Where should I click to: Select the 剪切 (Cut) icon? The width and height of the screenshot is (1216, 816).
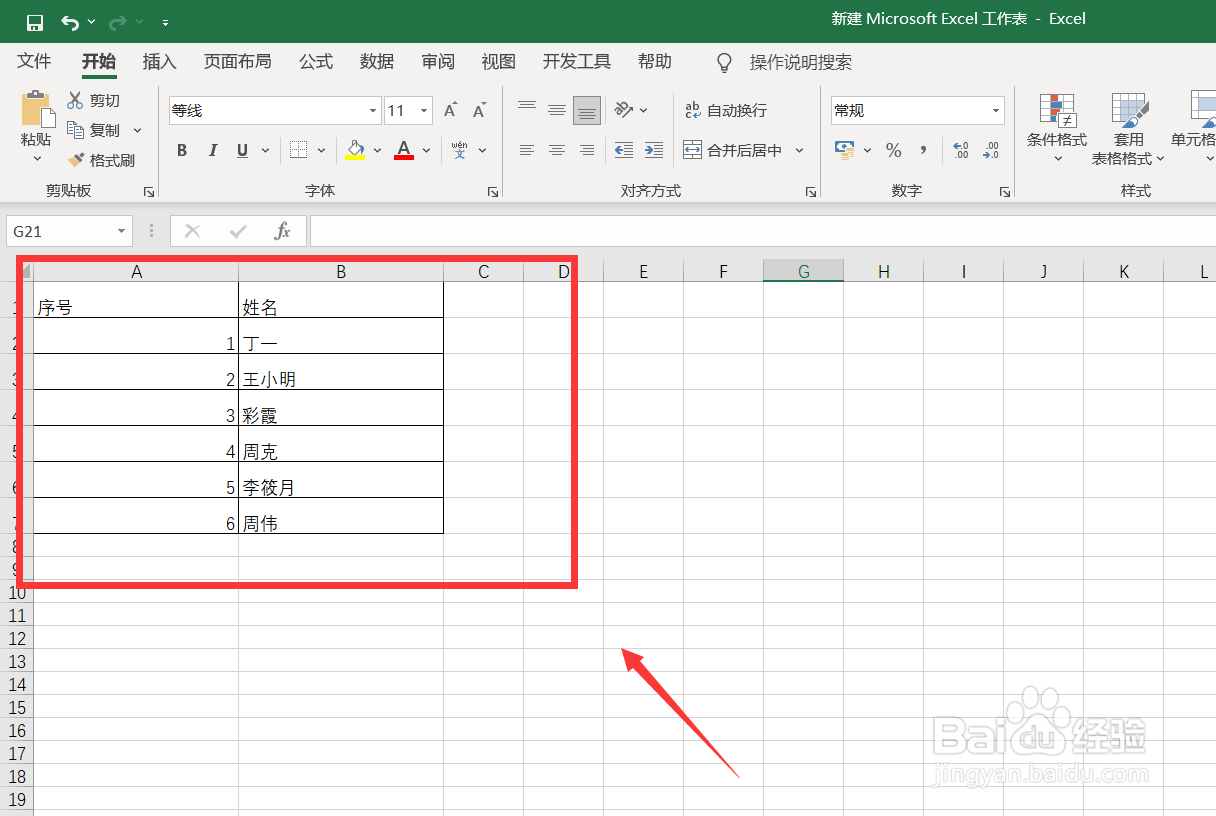(93, 100)
